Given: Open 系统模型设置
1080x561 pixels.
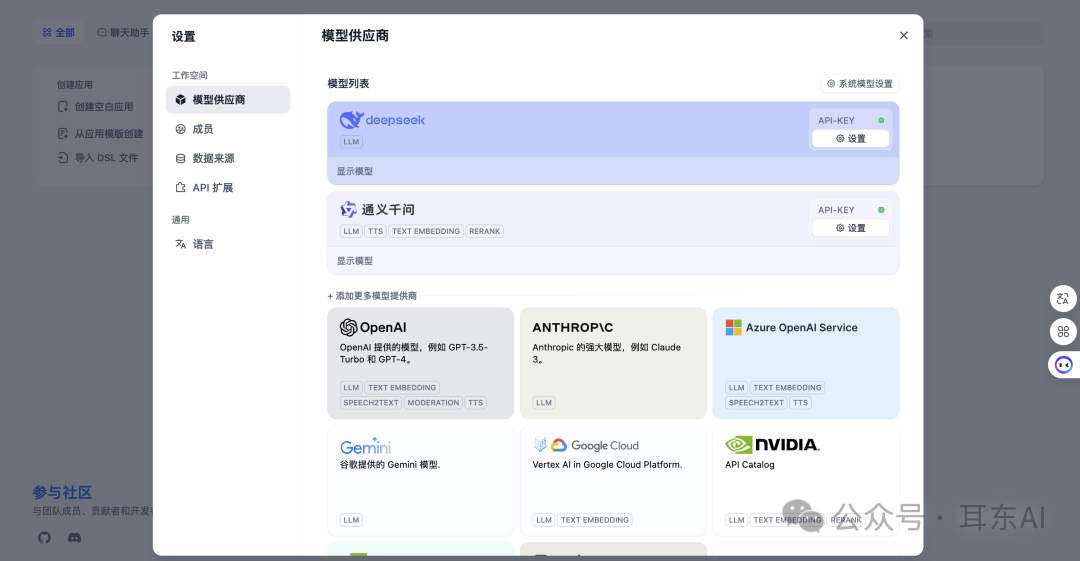Looking at the screenshot, I should pyautogui.click(x=860, y=83).
